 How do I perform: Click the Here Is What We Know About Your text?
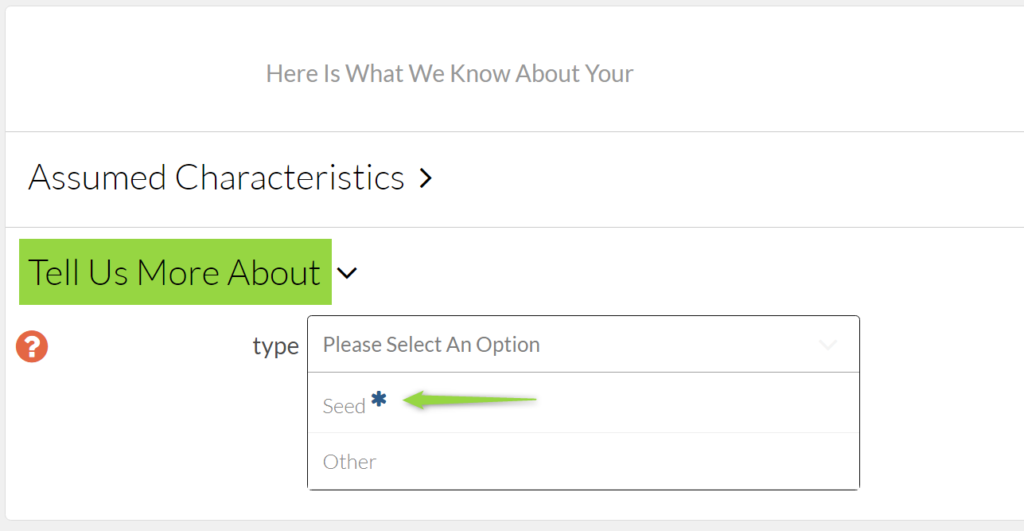coord(449,74)
